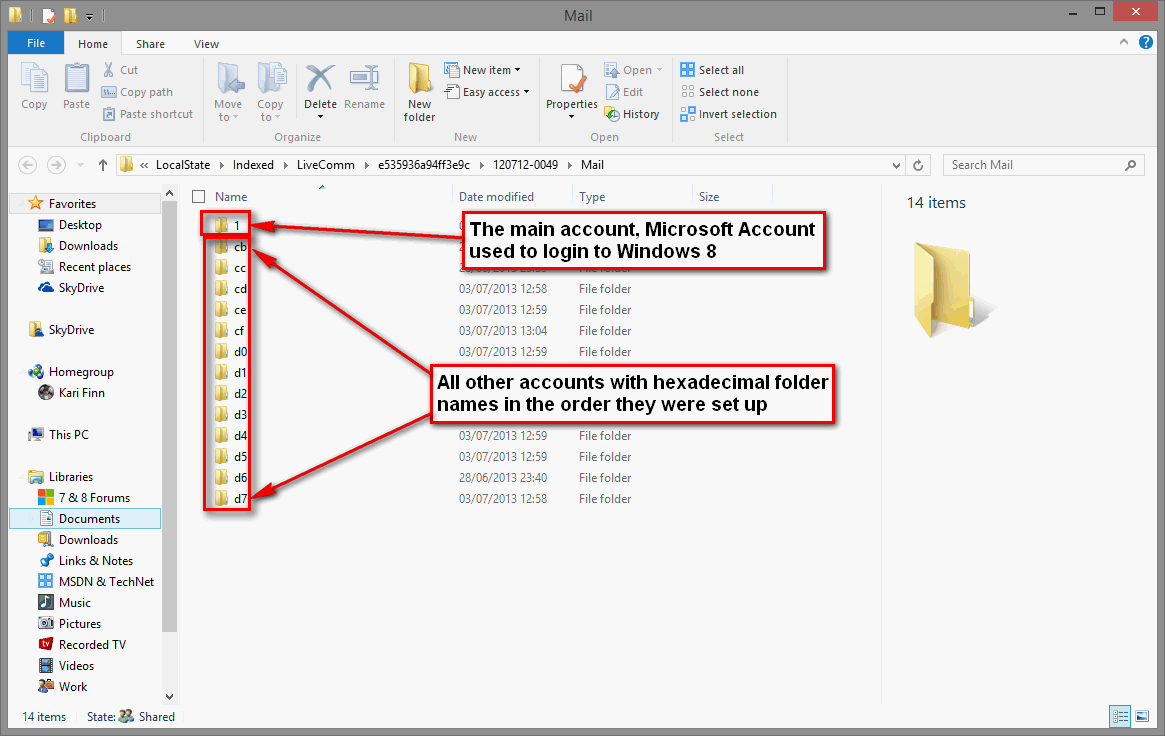Open History in the ribbon

pyautogui.click(x=632, y=114)
